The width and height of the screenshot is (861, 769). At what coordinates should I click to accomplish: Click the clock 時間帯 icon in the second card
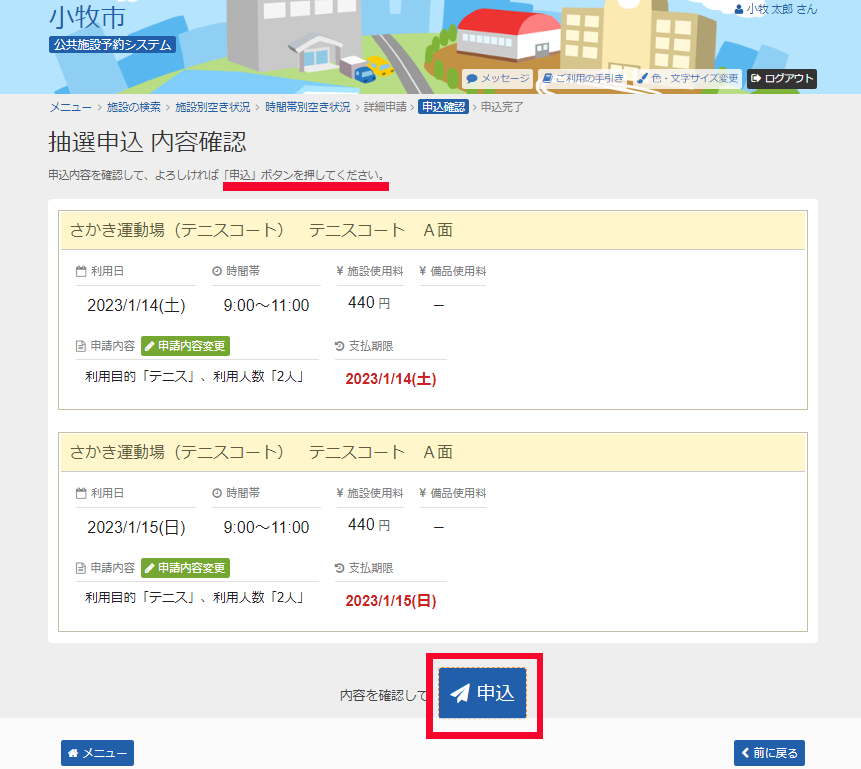coord(217,493)
